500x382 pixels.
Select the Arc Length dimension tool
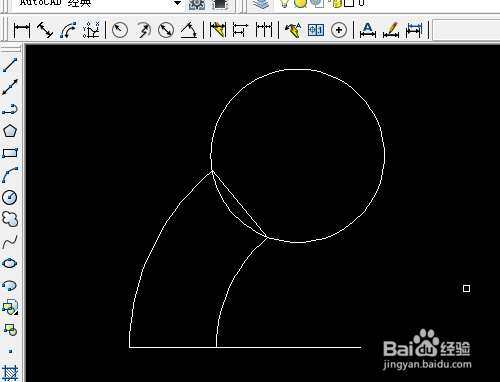tap(68, 30)
